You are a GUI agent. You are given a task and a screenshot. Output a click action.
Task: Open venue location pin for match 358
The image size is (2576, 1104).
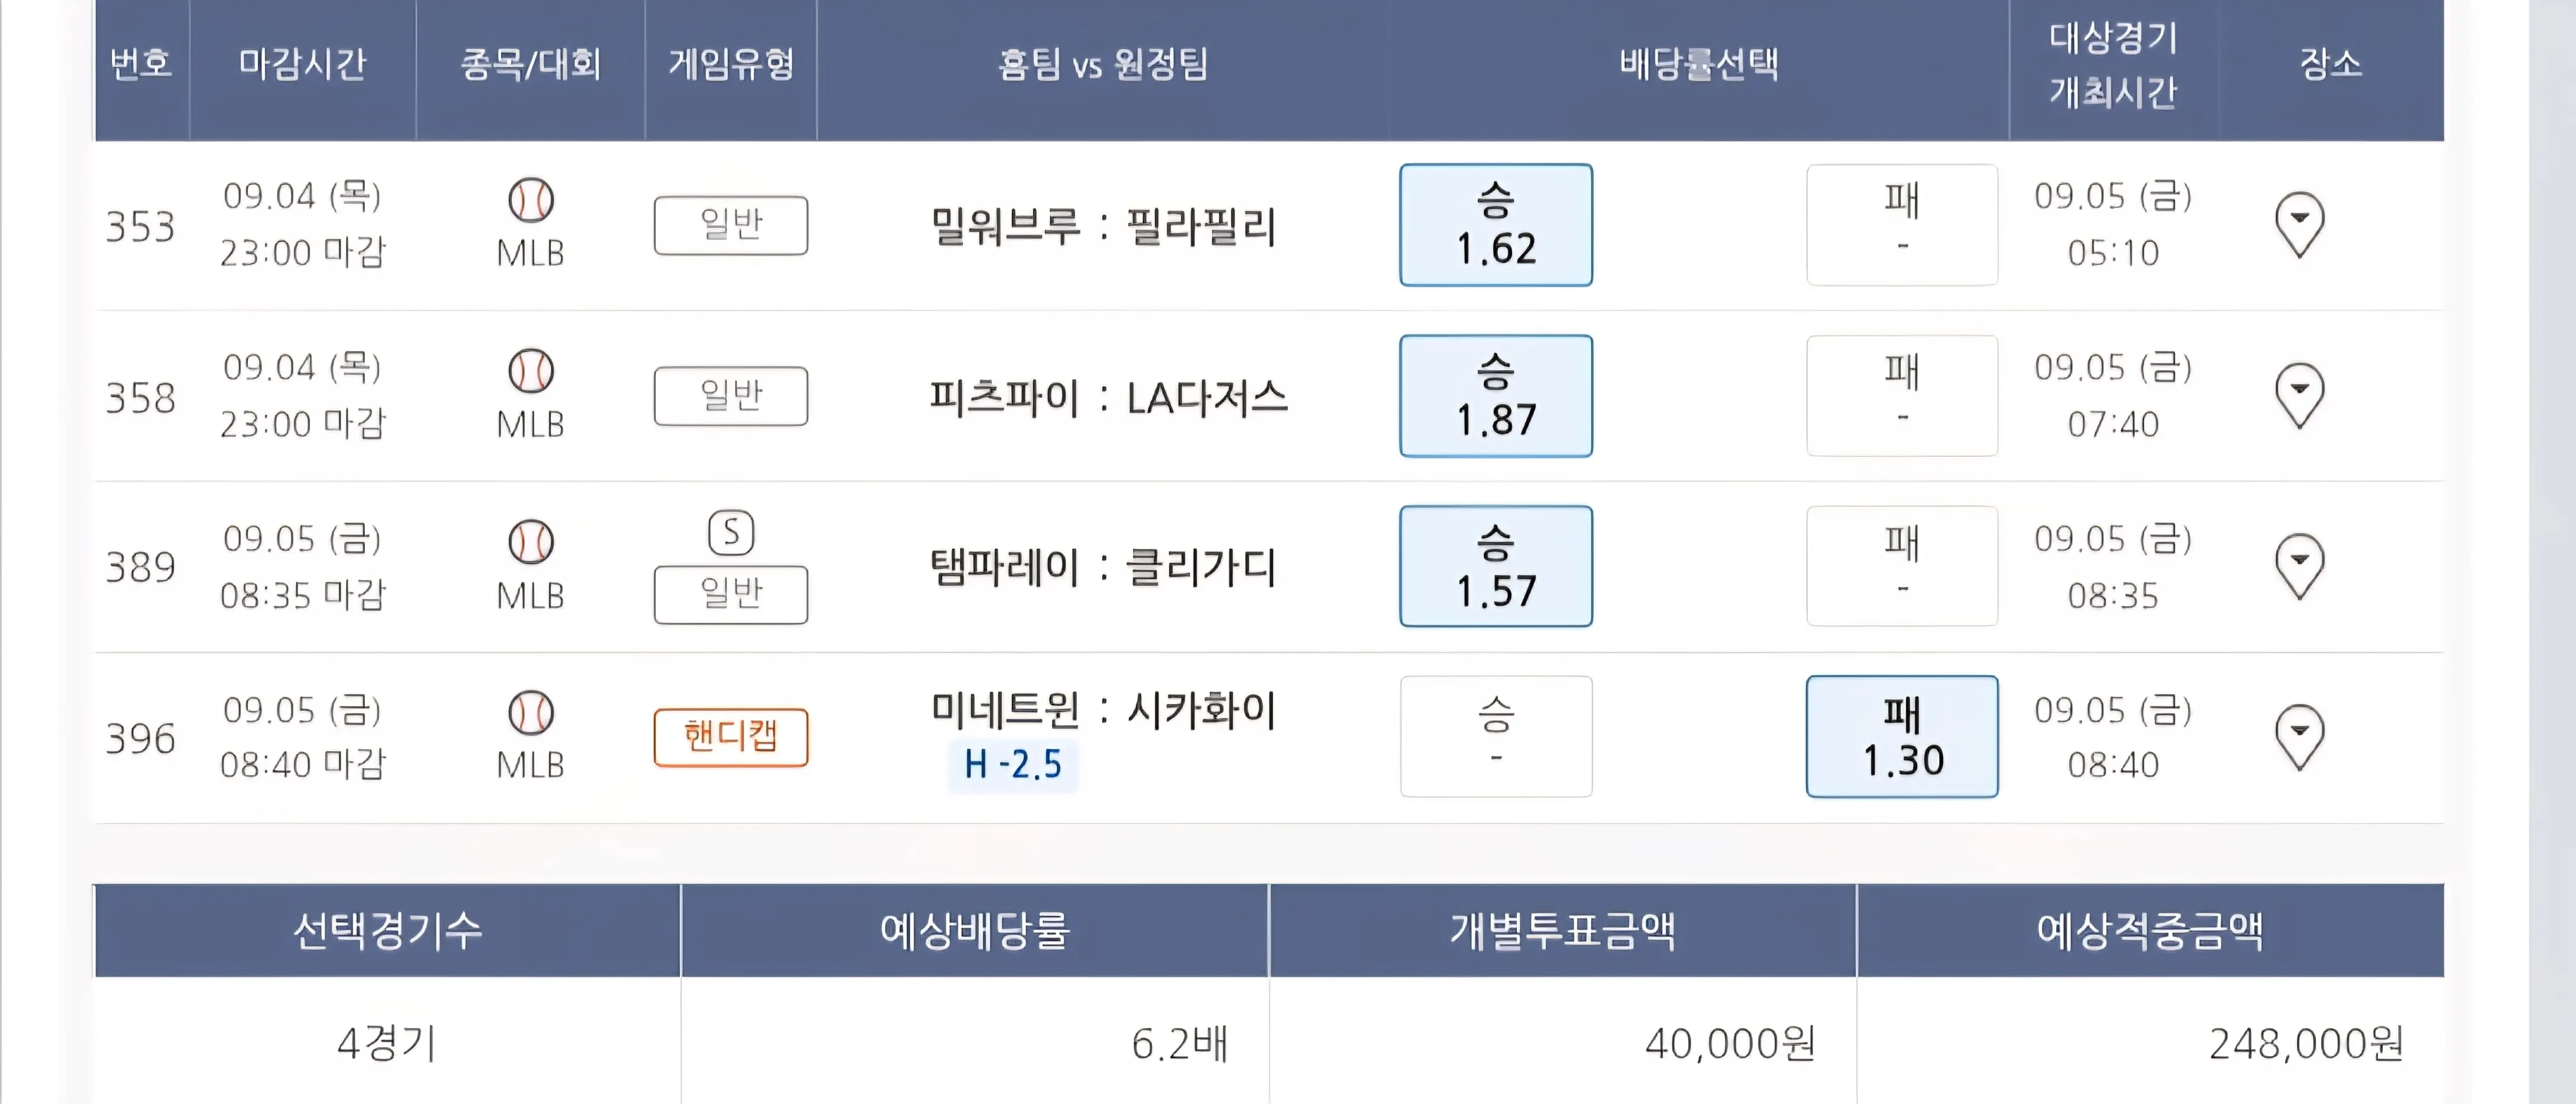(x=2299, y=395)
